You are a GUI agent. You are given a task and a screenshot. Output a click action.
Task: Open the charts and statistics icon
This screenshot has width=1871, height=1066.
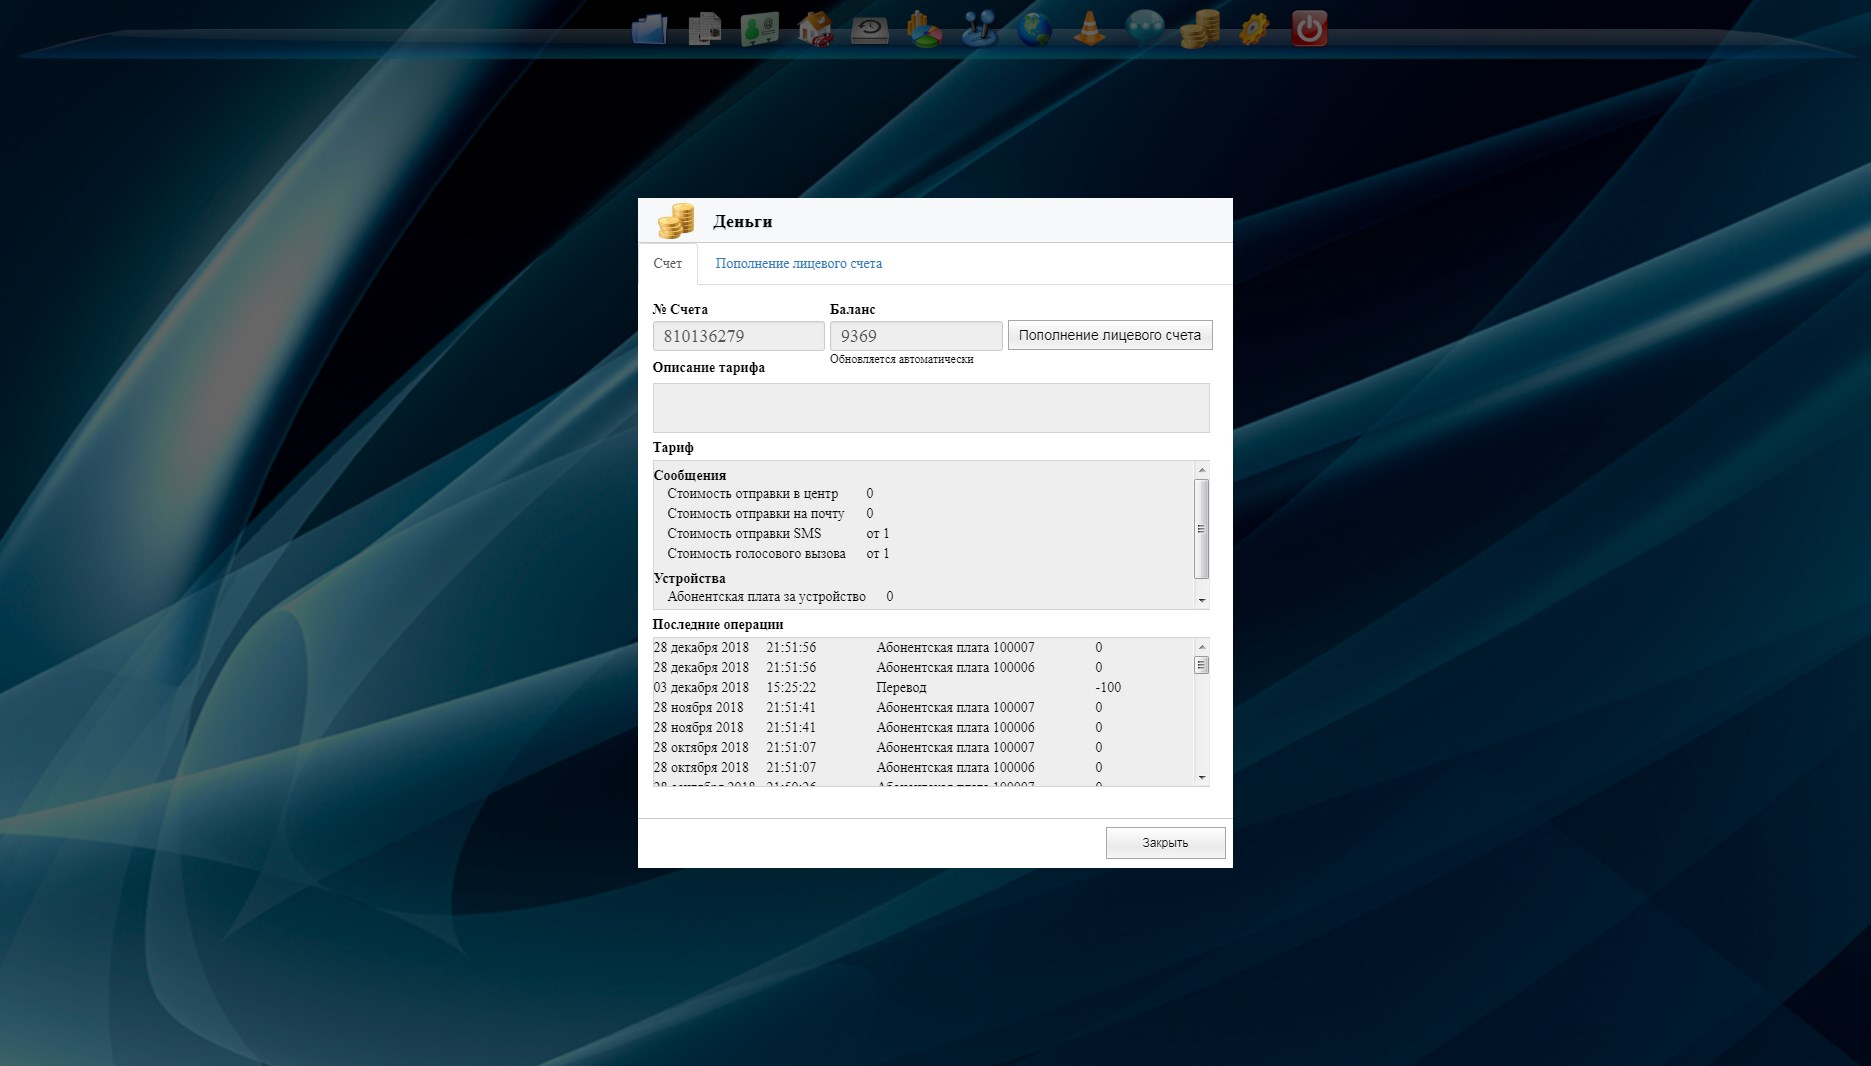[925, 28]
